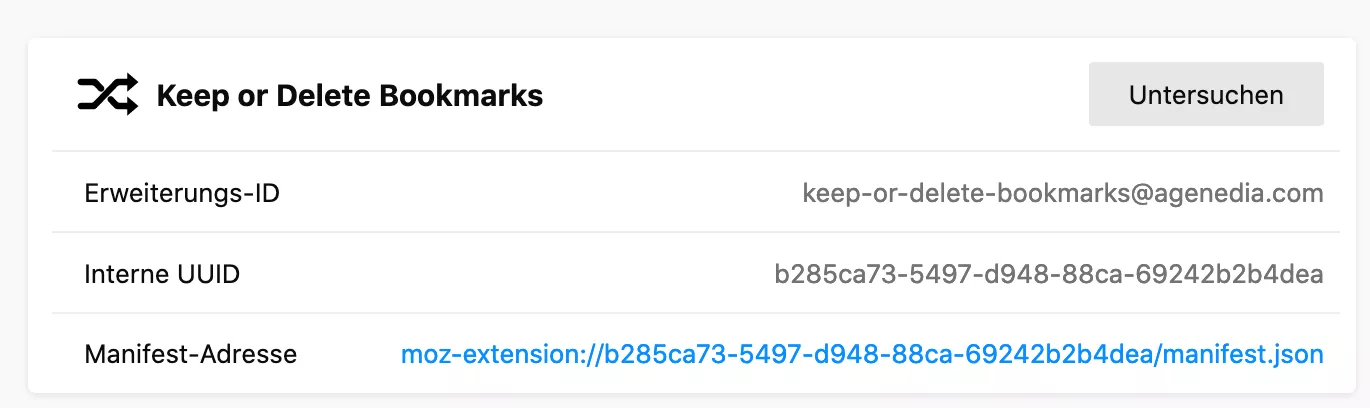Click the Untersuchen button
Image resolution: width=1370 pixels, height=408 pixels.
coord(1206,95)
